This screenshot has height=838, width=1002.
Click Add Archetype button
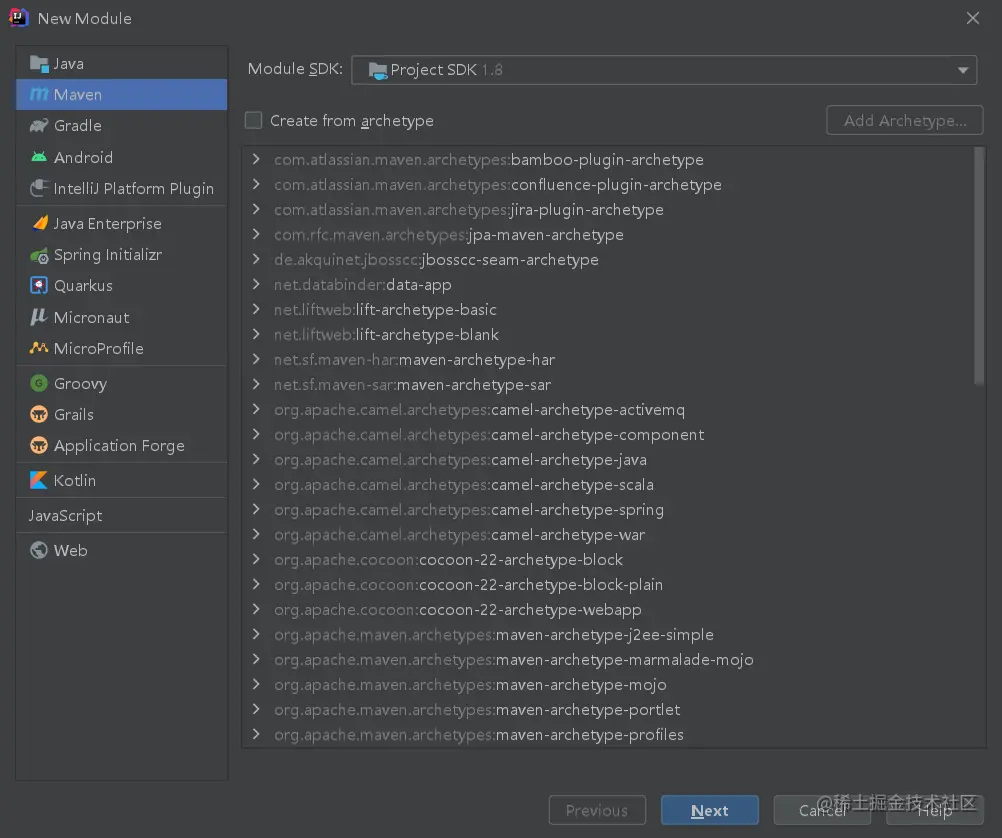(x=904, y=120)
